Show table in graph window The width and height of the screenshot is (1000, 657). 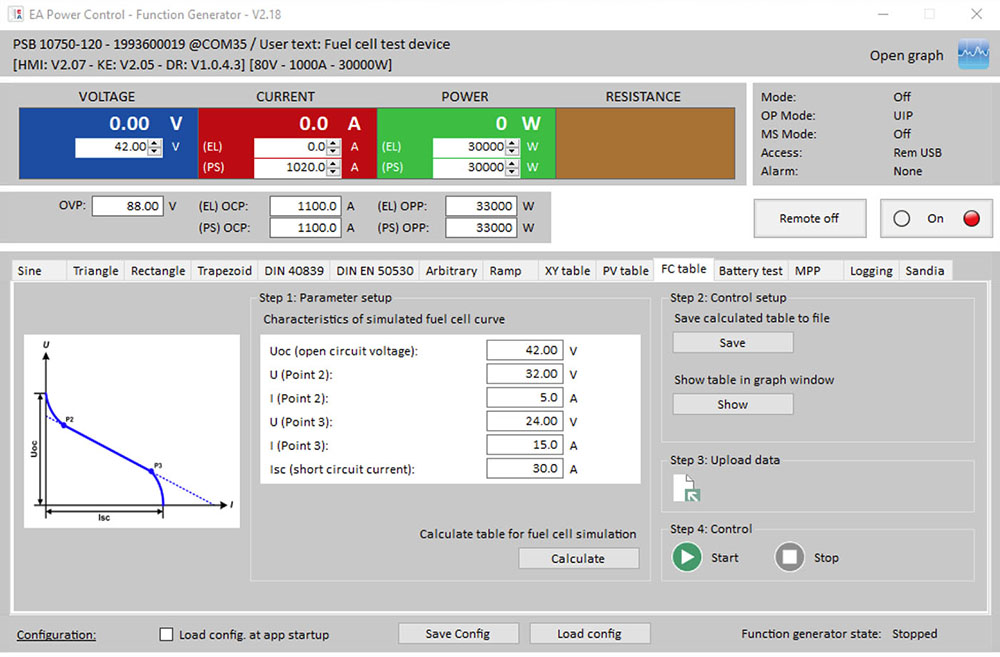(732, 404)
